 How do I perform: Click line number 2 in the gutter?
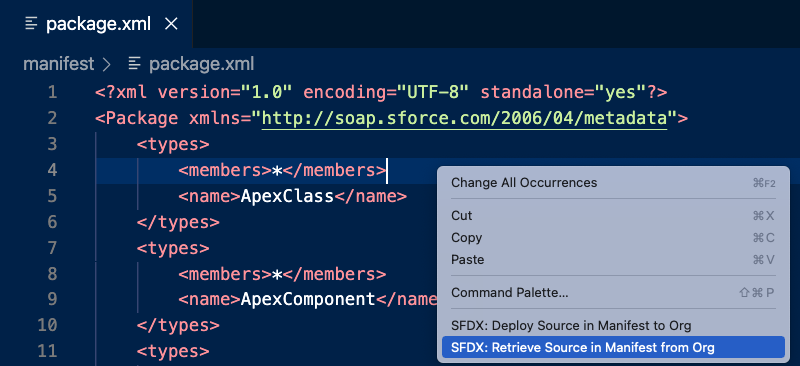point(52,118)
